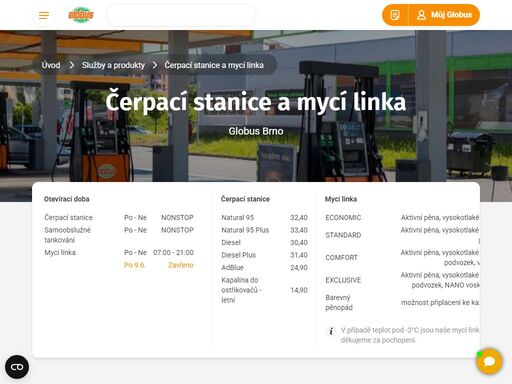The height and width of the screenshot is (384, 512).
Task: Open Můj Globus account button
Action: (444, 15)
